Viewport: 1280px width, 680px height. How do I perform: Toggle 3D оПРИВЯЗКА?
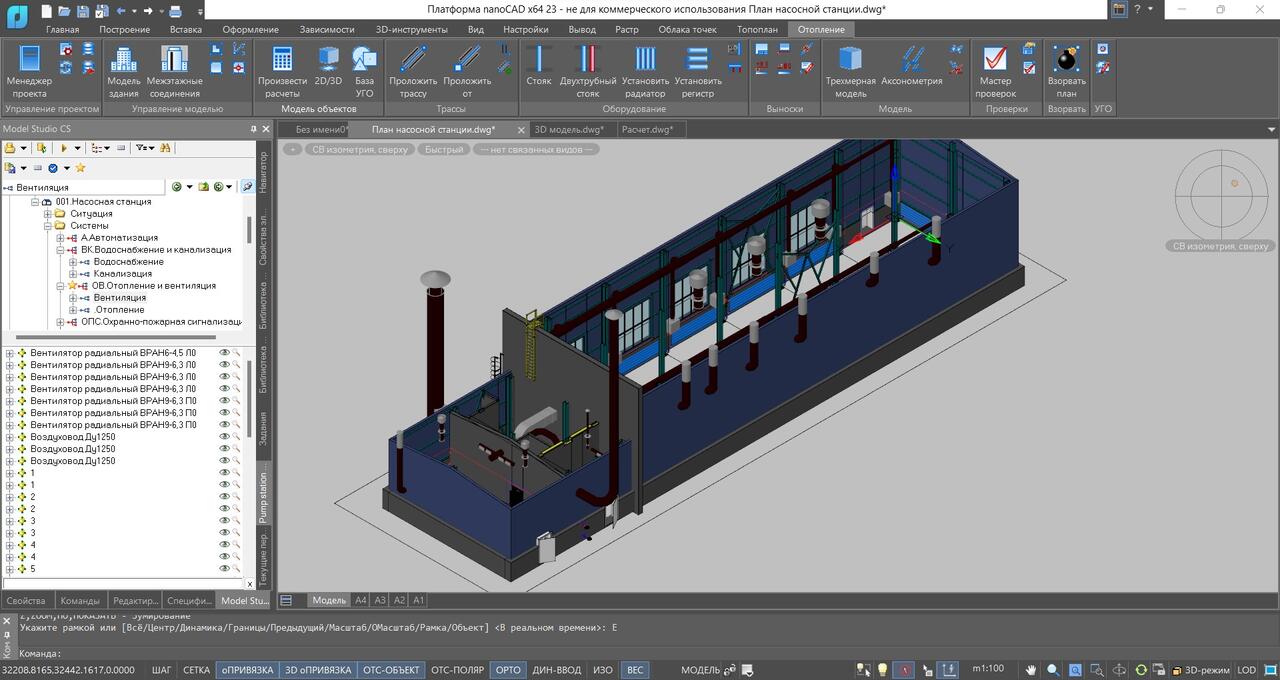click(318, 670)
